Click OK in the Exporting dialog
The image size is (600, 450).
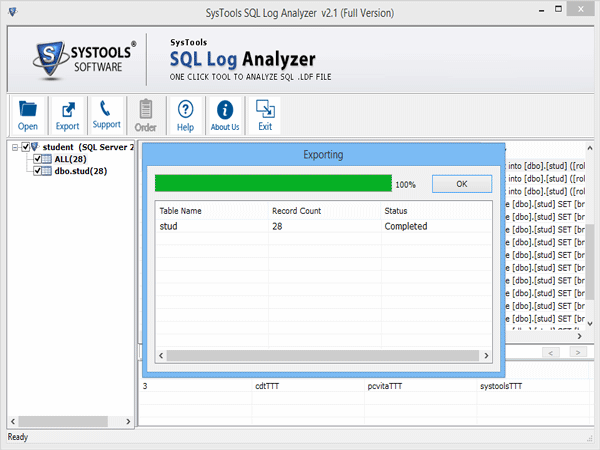point(462,184)
